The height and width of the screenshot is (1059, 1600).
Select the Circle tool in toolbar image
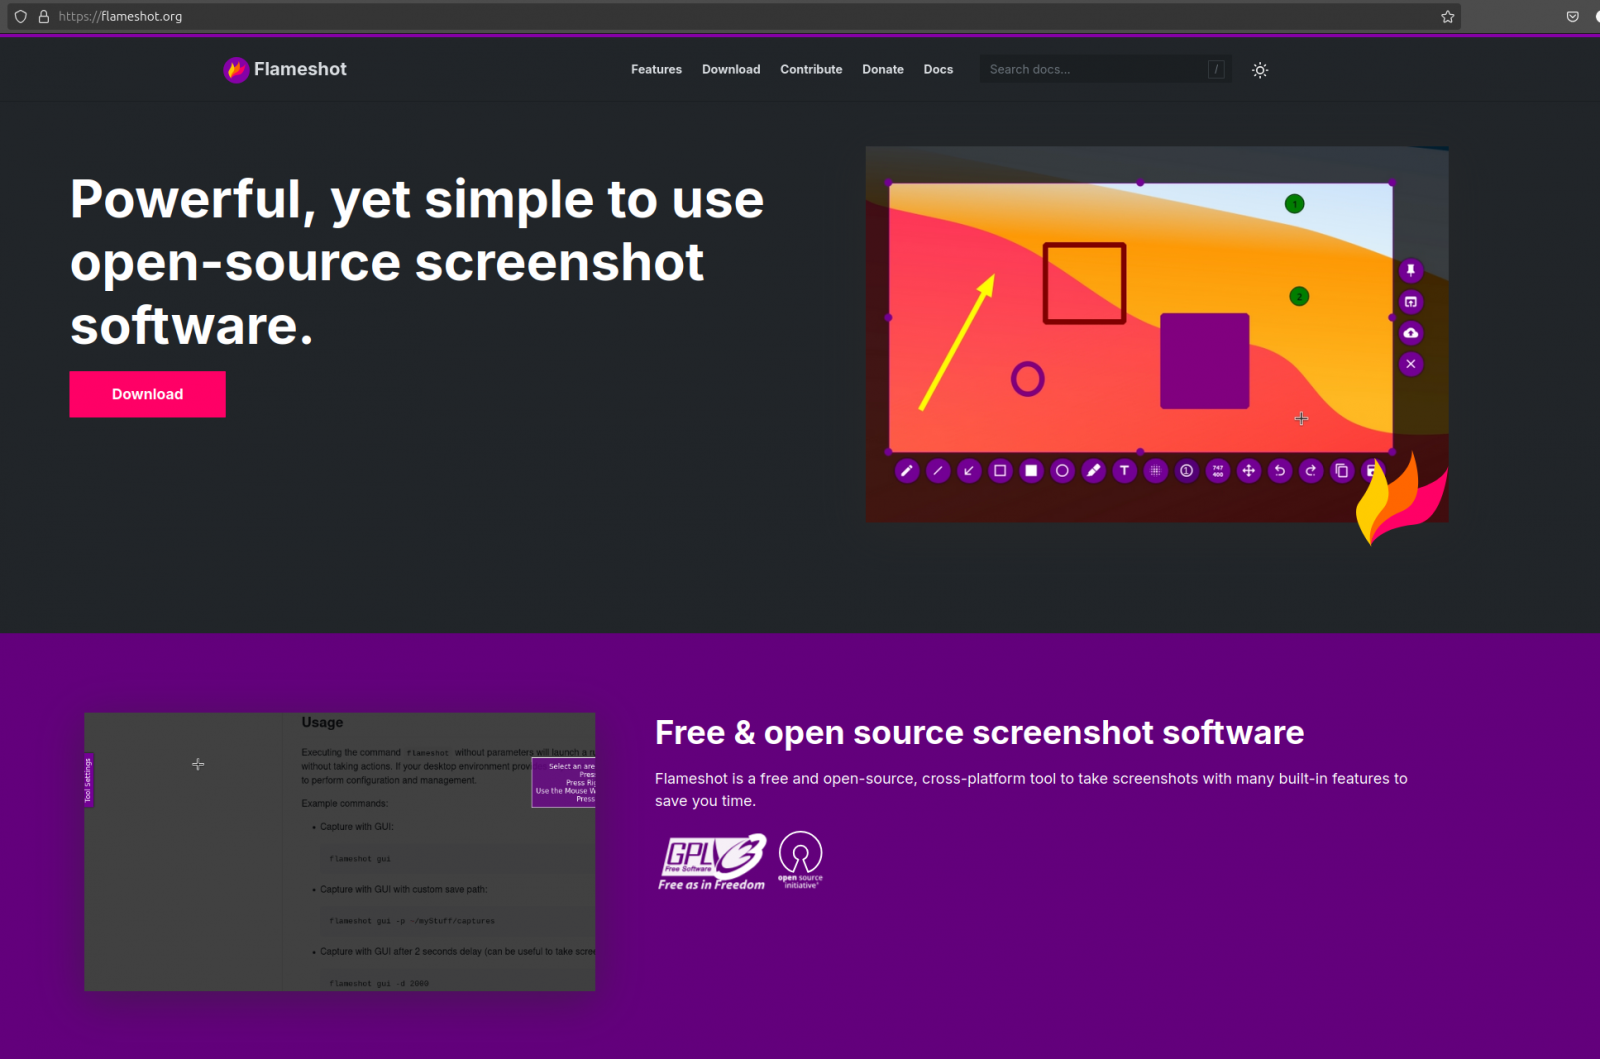pyautogui.click(x=1062, y=471)
